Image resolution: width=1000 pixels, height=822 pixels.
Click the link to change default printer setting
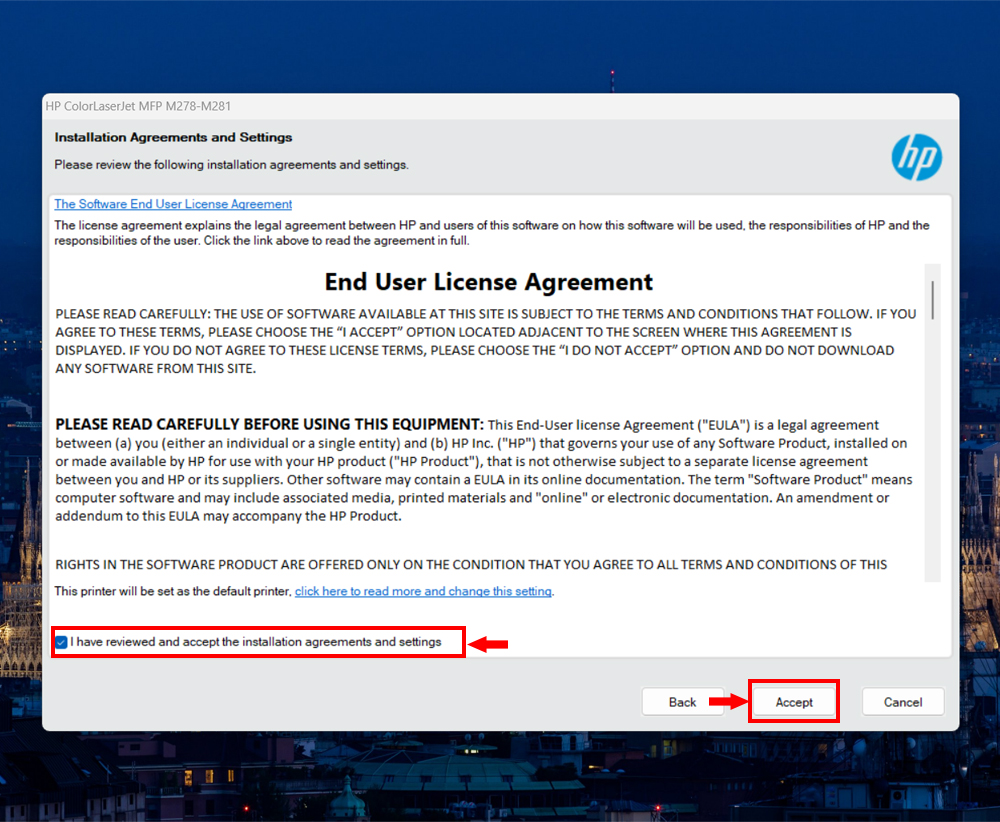click(x=423, y=591)
